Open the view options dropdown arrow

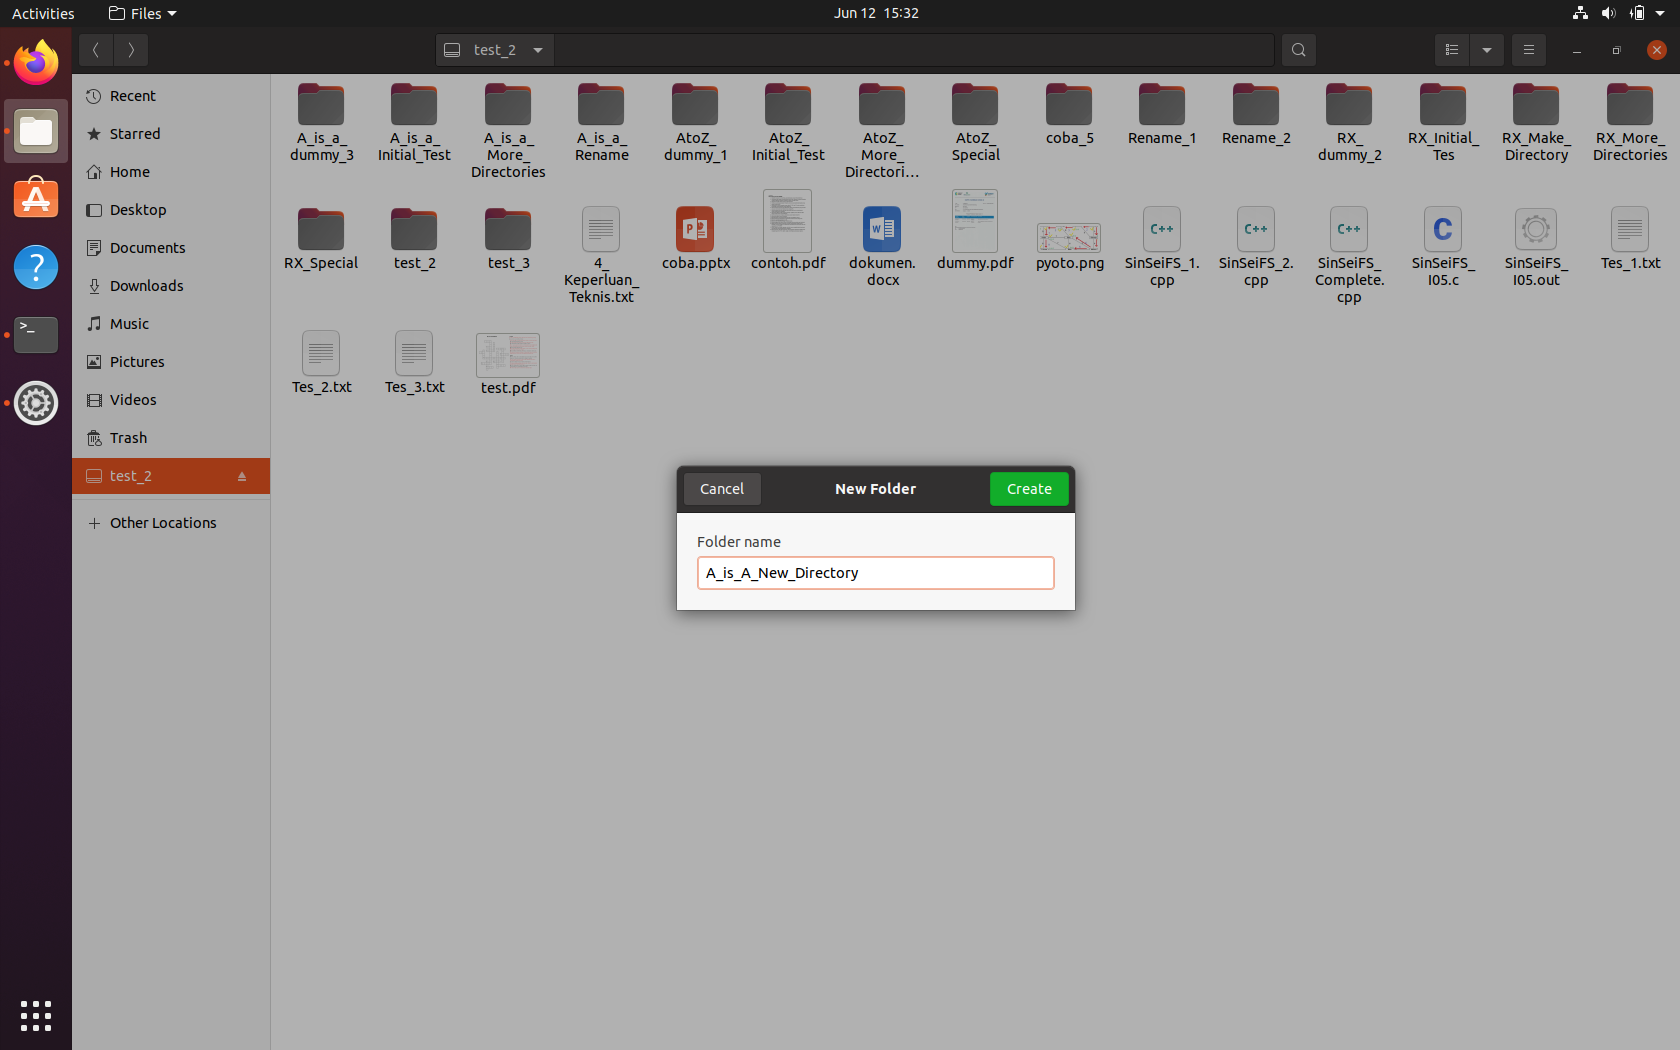(1487, 50)
